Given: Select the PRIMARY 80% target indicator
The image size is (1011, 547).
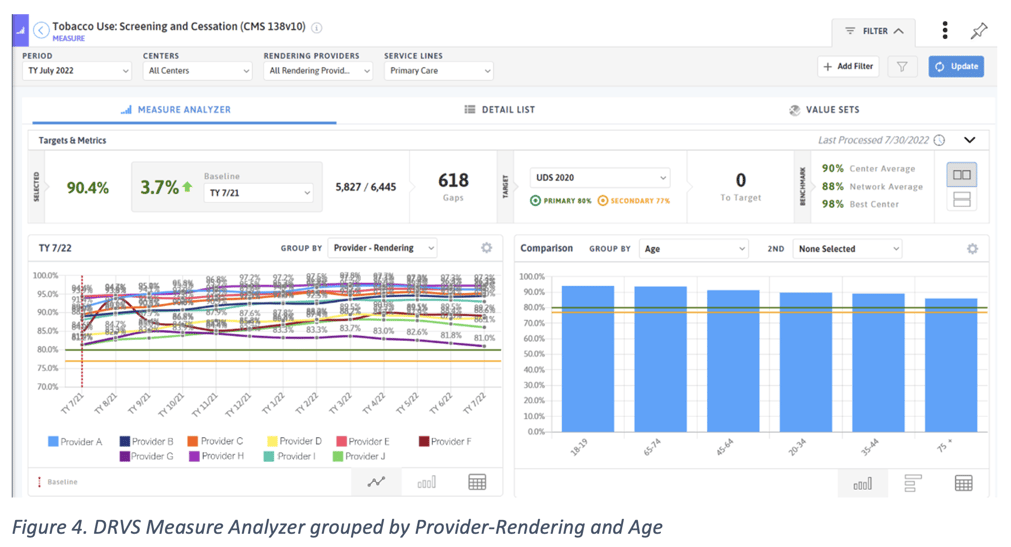Looking at the screenshot, I should tap(560, 201).
